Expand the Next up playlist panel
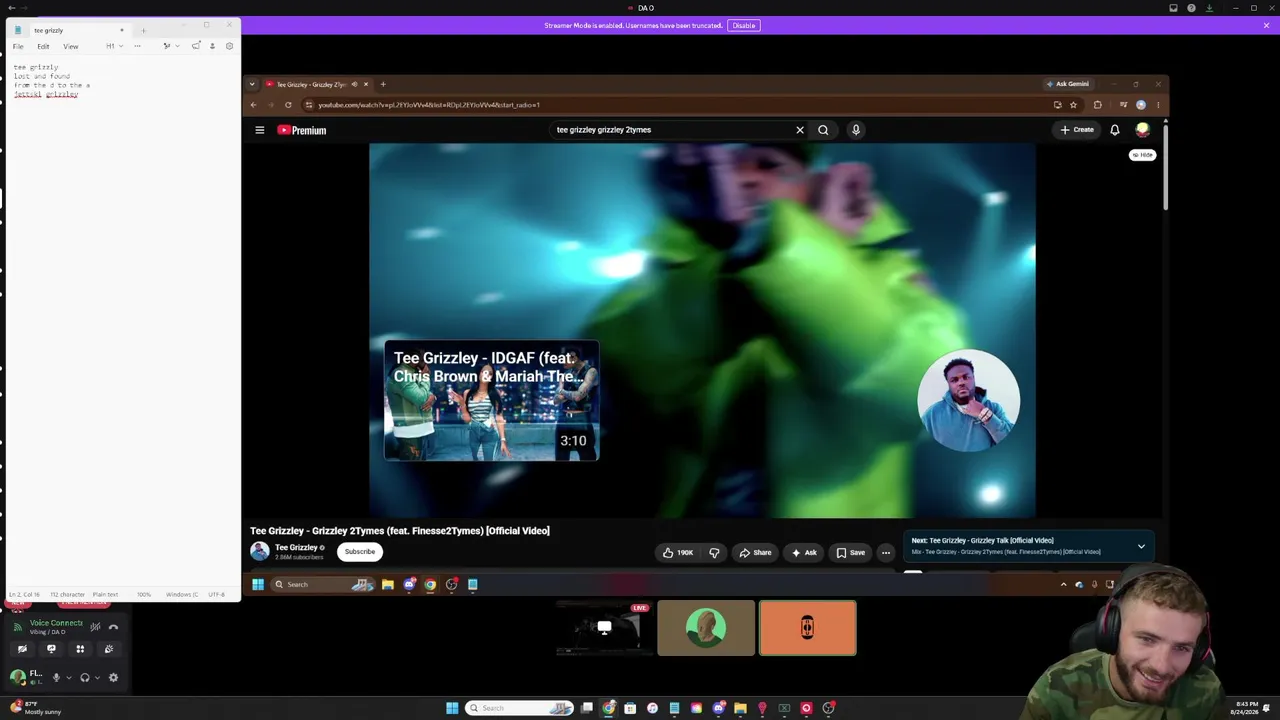The width and height of the screenshot is (1280, 720). click(1141, 546)
